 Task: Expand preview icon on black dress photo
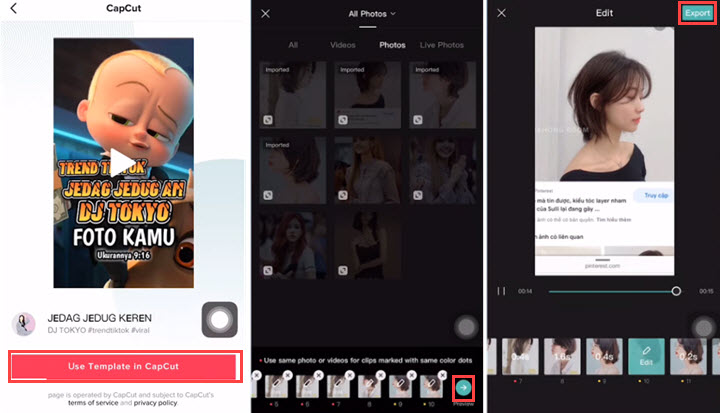point(343,271)
